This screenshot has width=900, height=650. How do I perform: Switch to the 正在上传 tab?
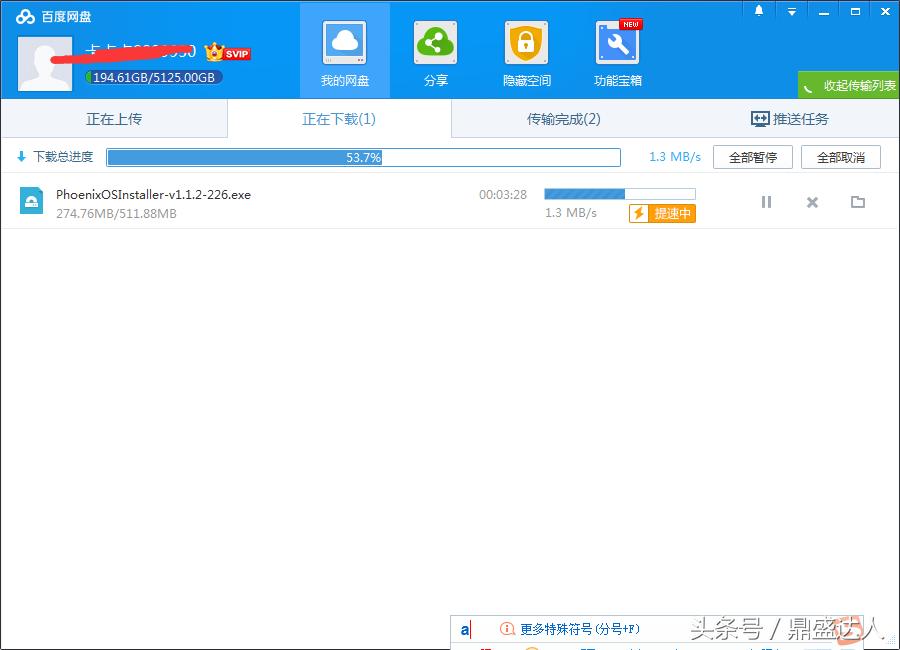coord(113,118)
